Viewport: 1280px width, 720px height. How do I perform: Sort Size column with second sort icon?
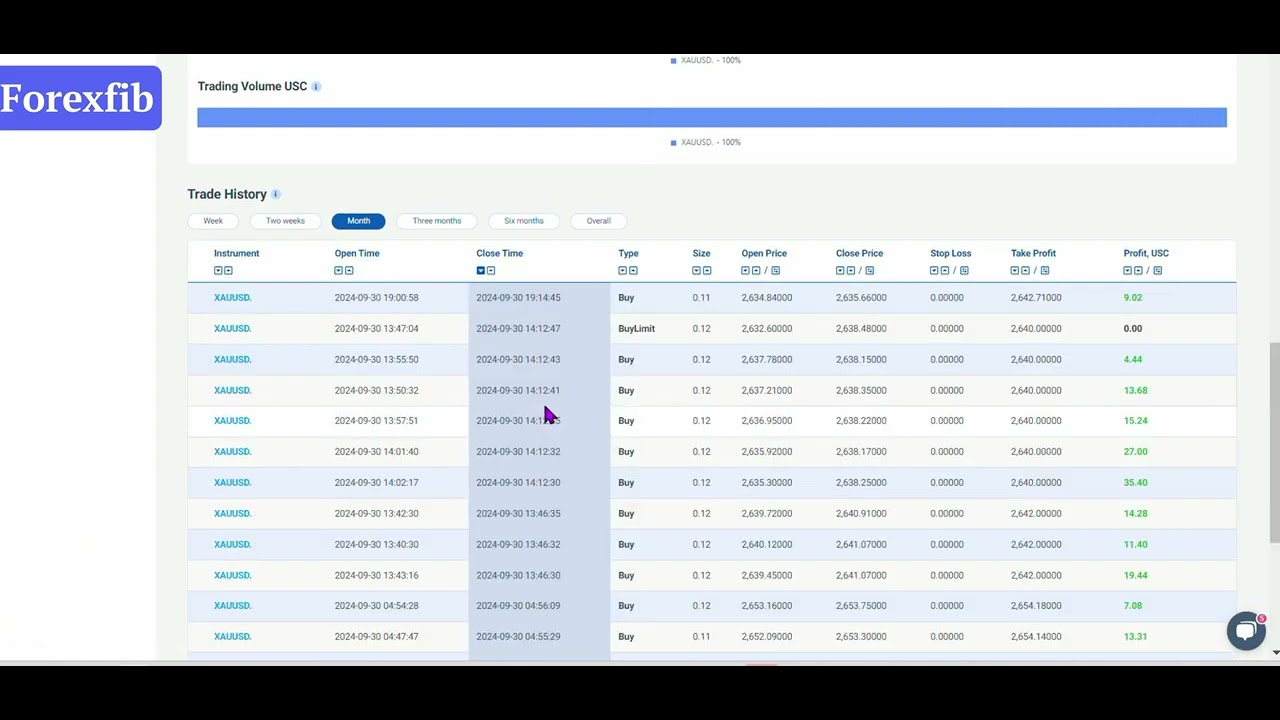[707, 271]
